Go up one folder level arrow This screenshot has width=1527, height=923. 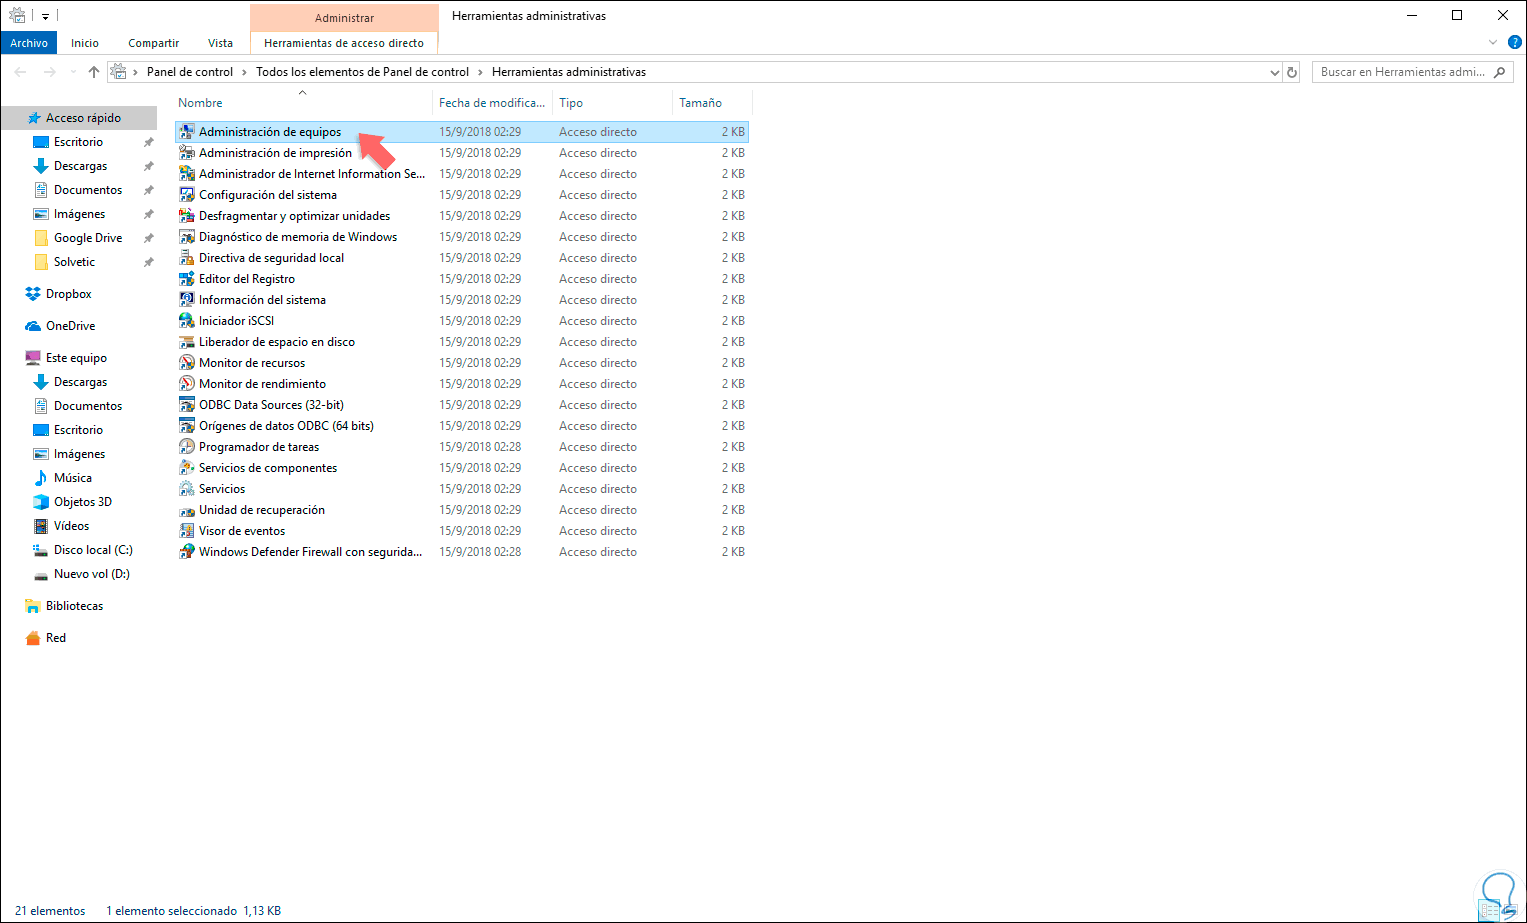click(94, 72)
